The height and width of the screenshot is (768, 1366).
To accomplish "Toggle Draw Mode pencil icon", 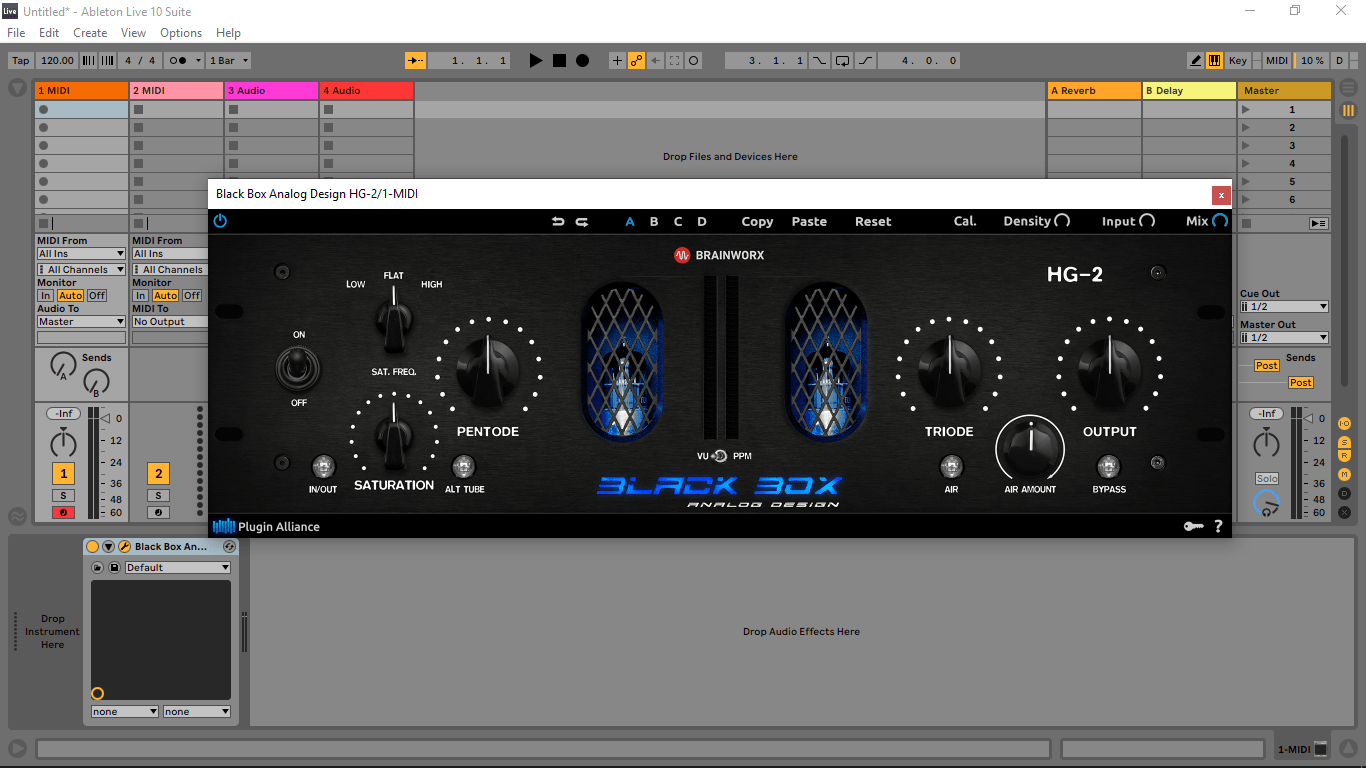I will 1195,61.
